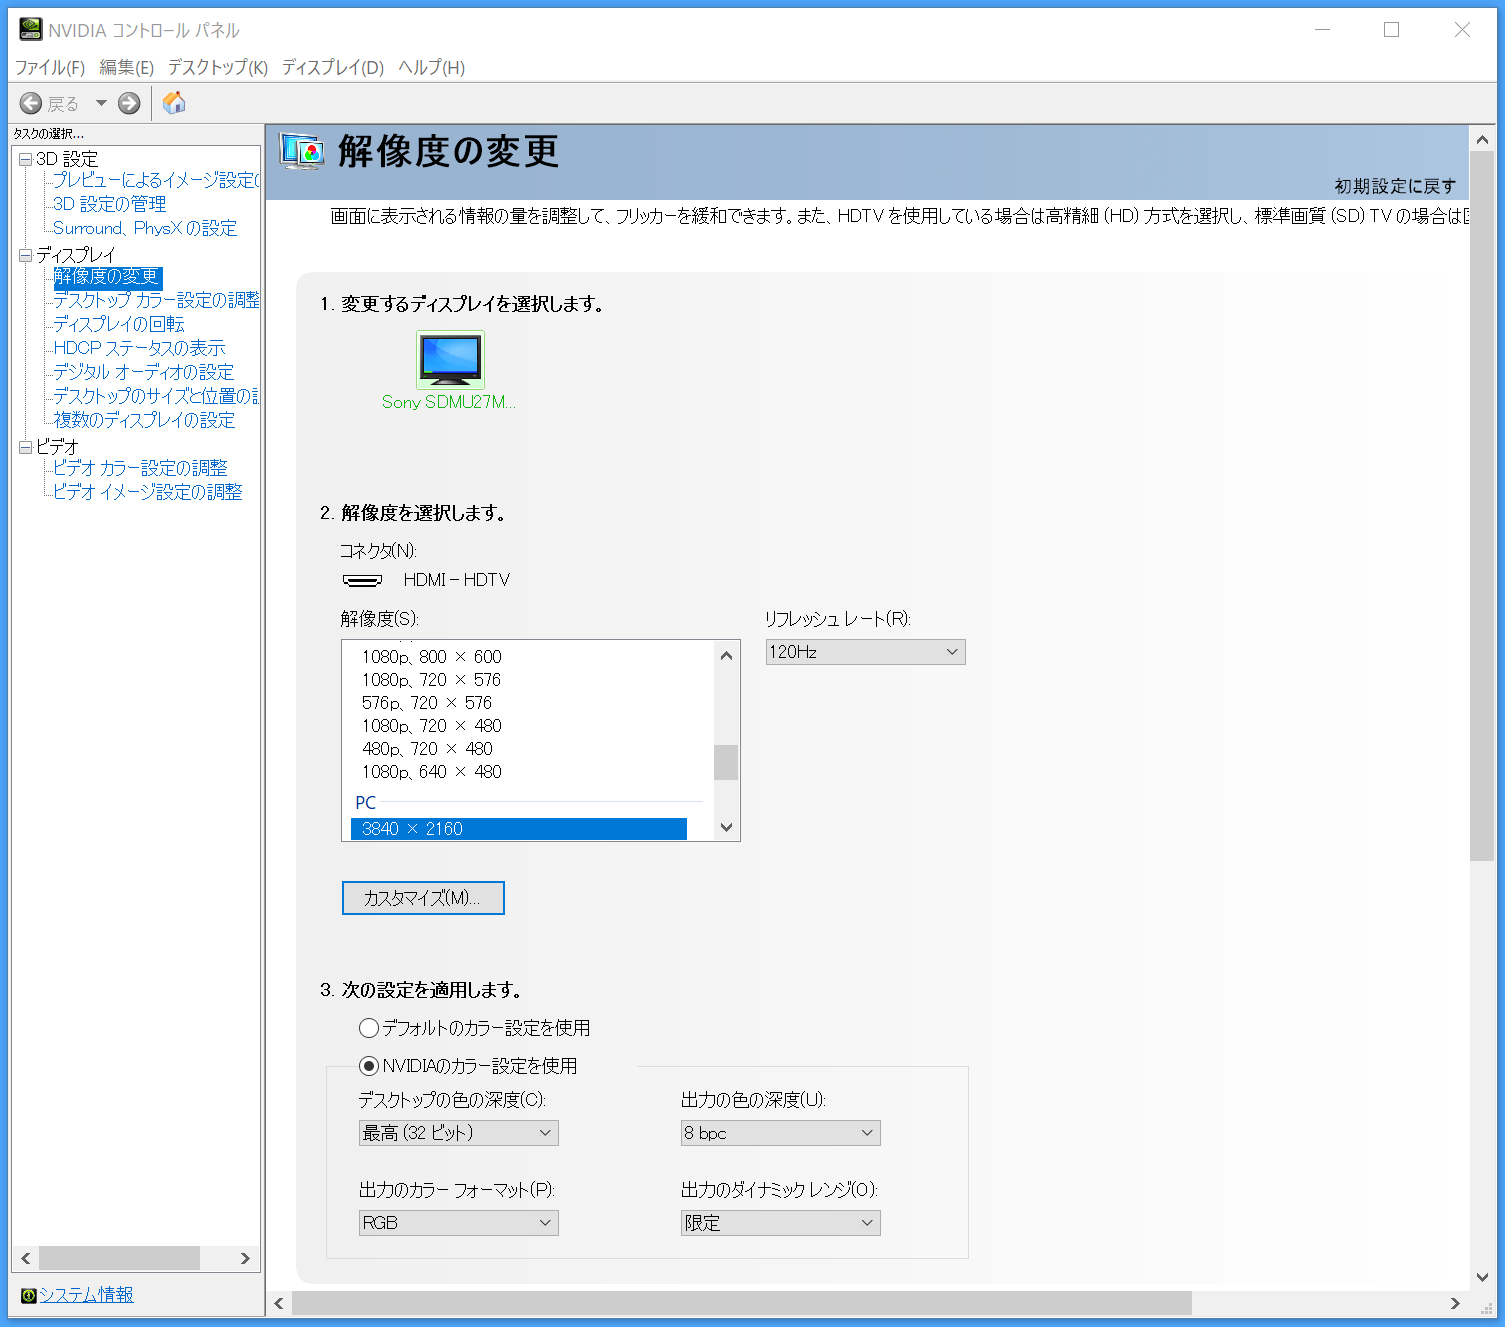Open ビデオ カラー設定の調整 page
Screen dimensions: 1505x1327
pyautogui.click(x=140, y=468)
